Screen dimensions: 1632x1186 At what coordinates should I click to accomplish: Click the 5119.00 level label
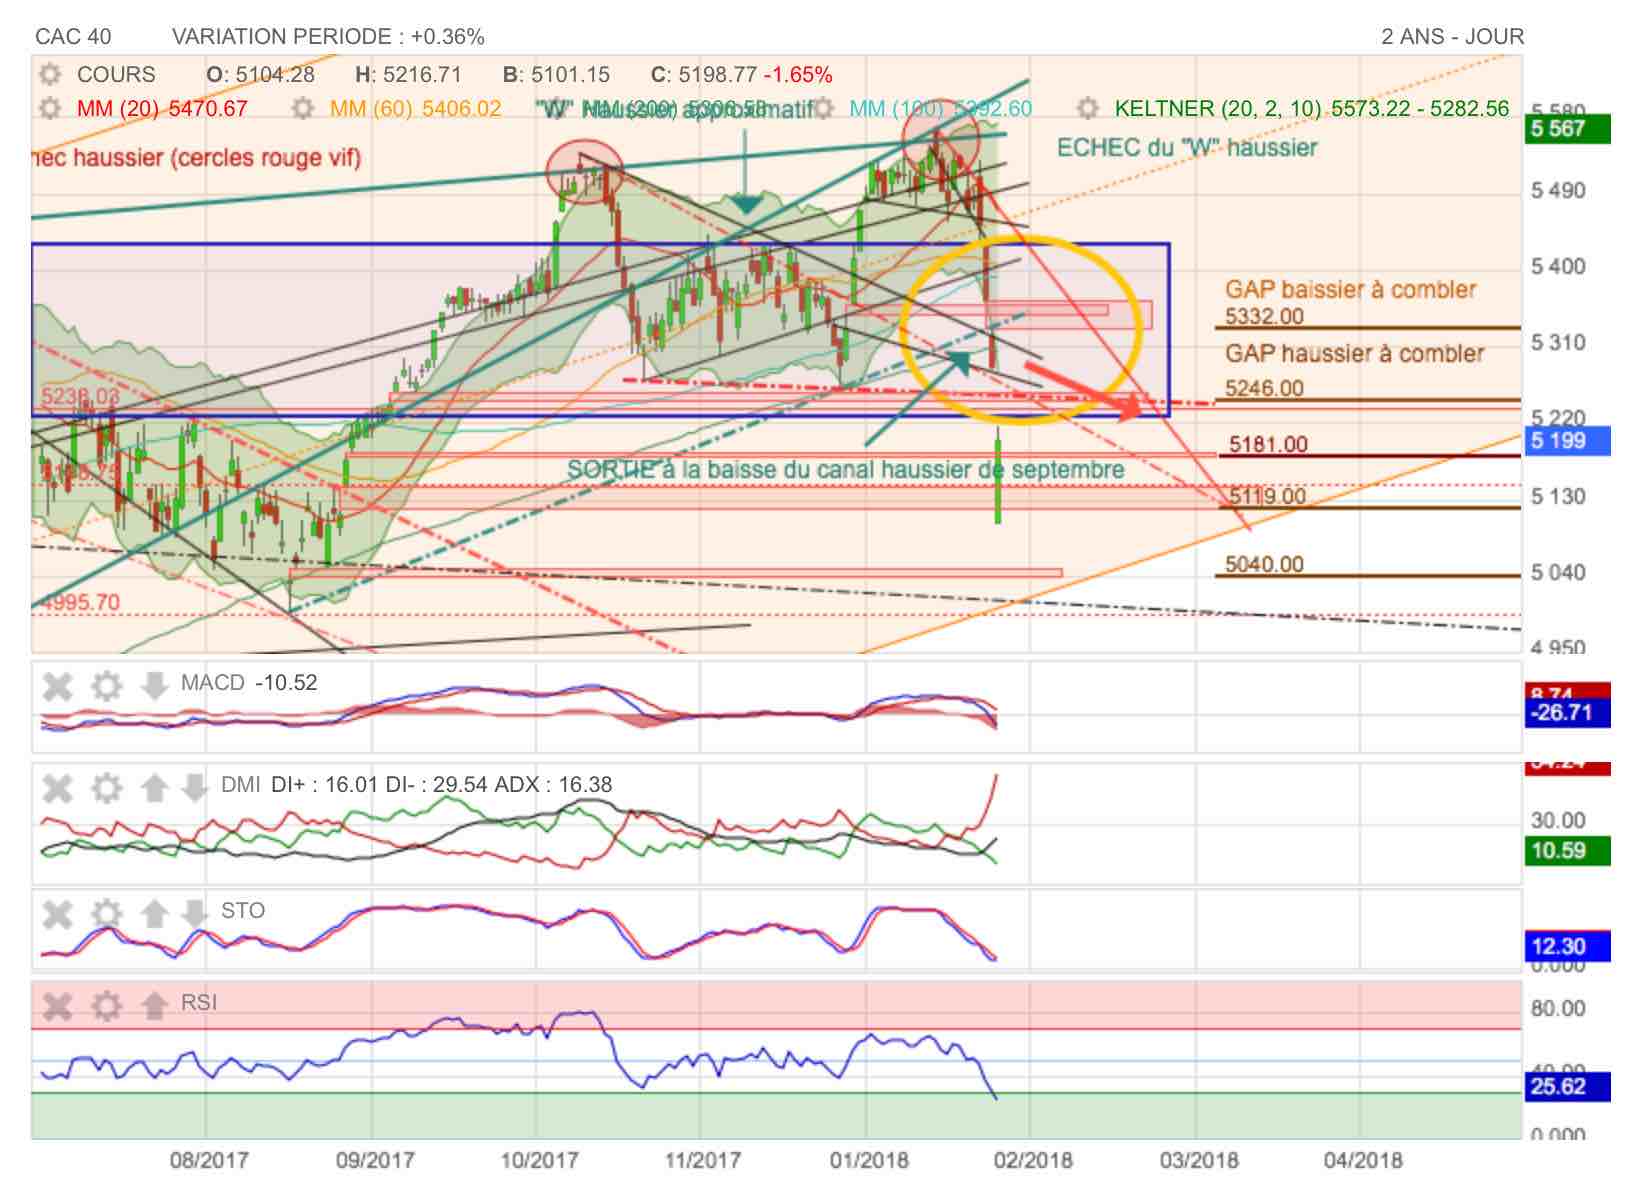pos(1268,497)
